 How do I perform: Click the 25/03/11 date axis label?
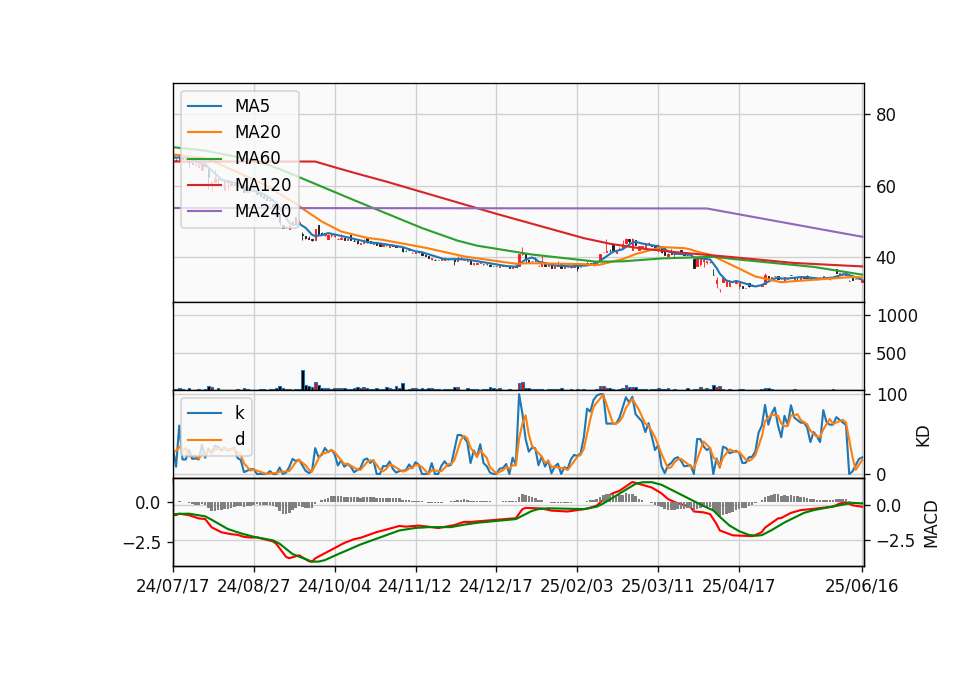point(658,586)
